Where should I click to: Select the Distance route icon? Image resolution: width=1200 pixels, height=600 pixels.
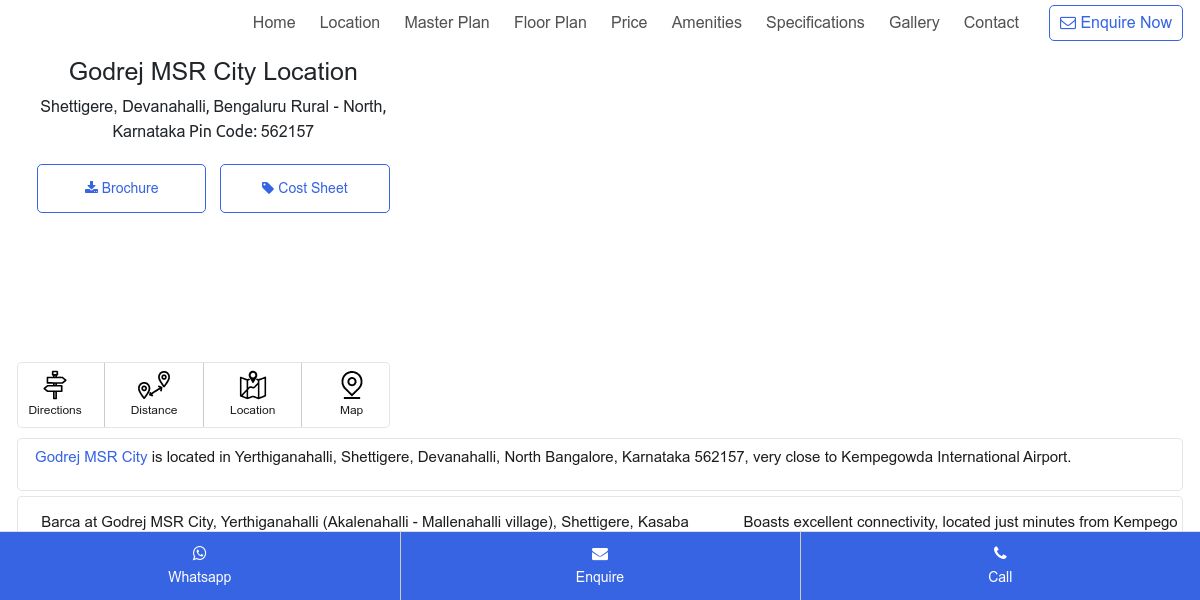coord(154,385)
